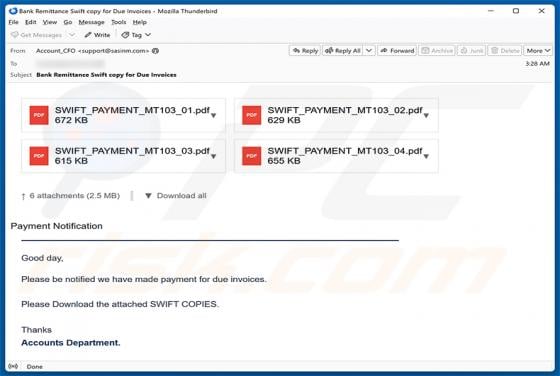Open PDF icon of SWIFT_PAYMENT_MT103_02.pdf

[251, 115]
